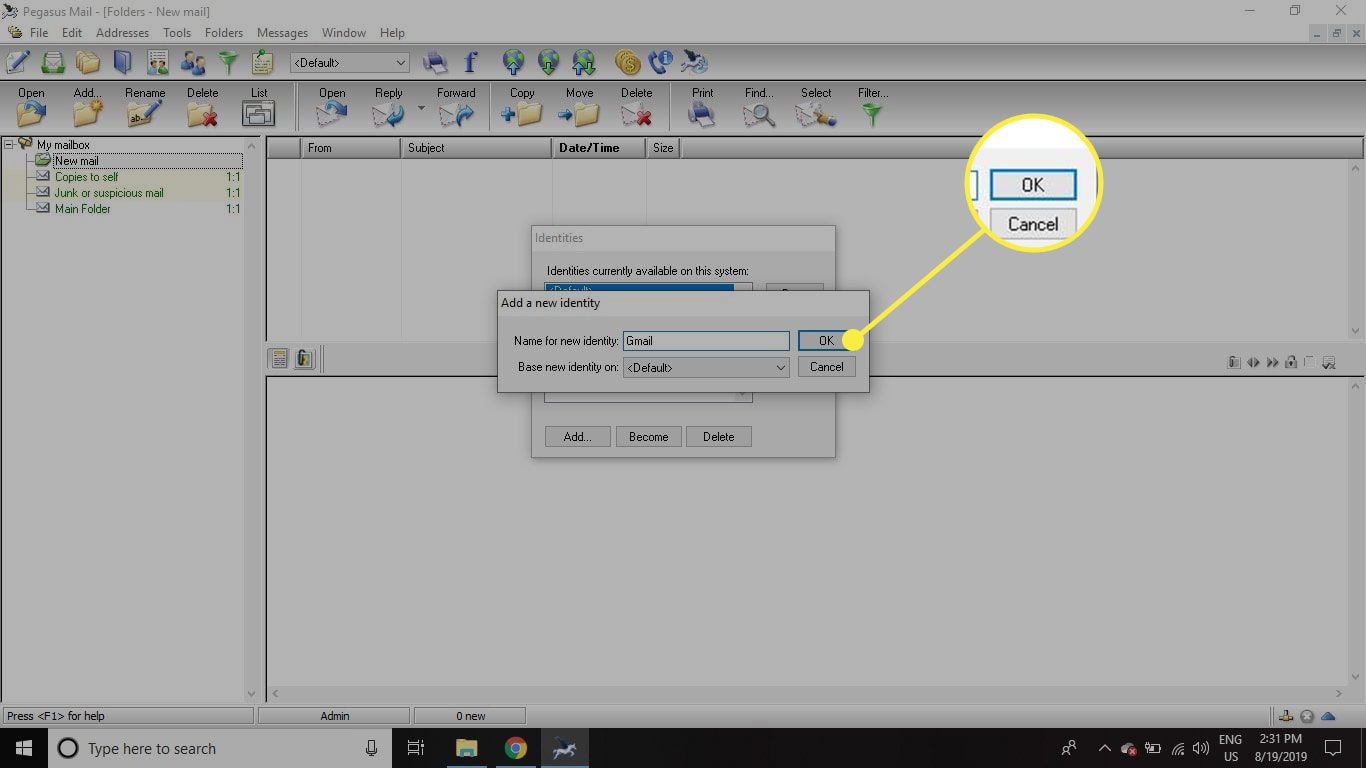Click Delete folder toolbar button
Screen dimensions: 1366x768
(202, 106)
